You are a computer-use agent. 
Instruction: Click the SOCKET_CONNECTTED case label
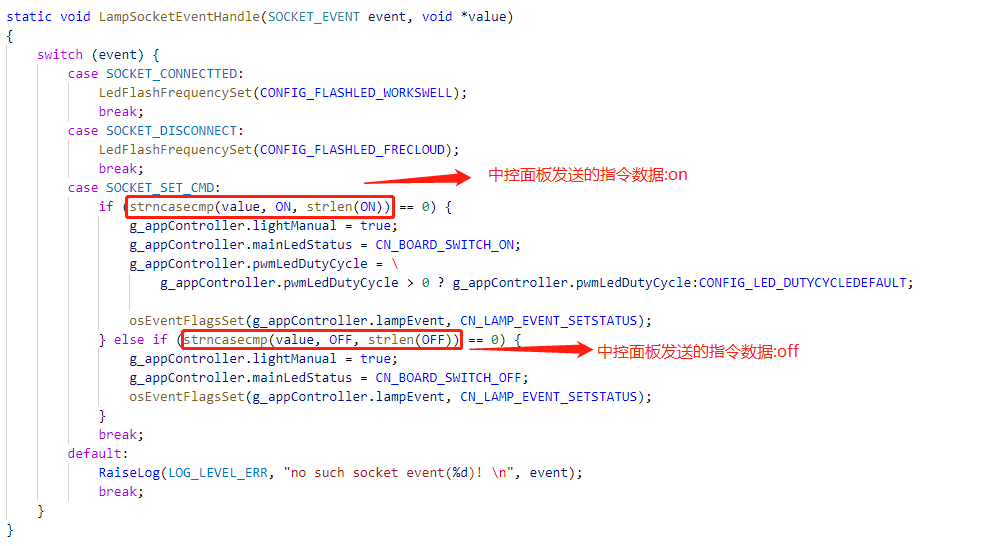click(172, 74)
